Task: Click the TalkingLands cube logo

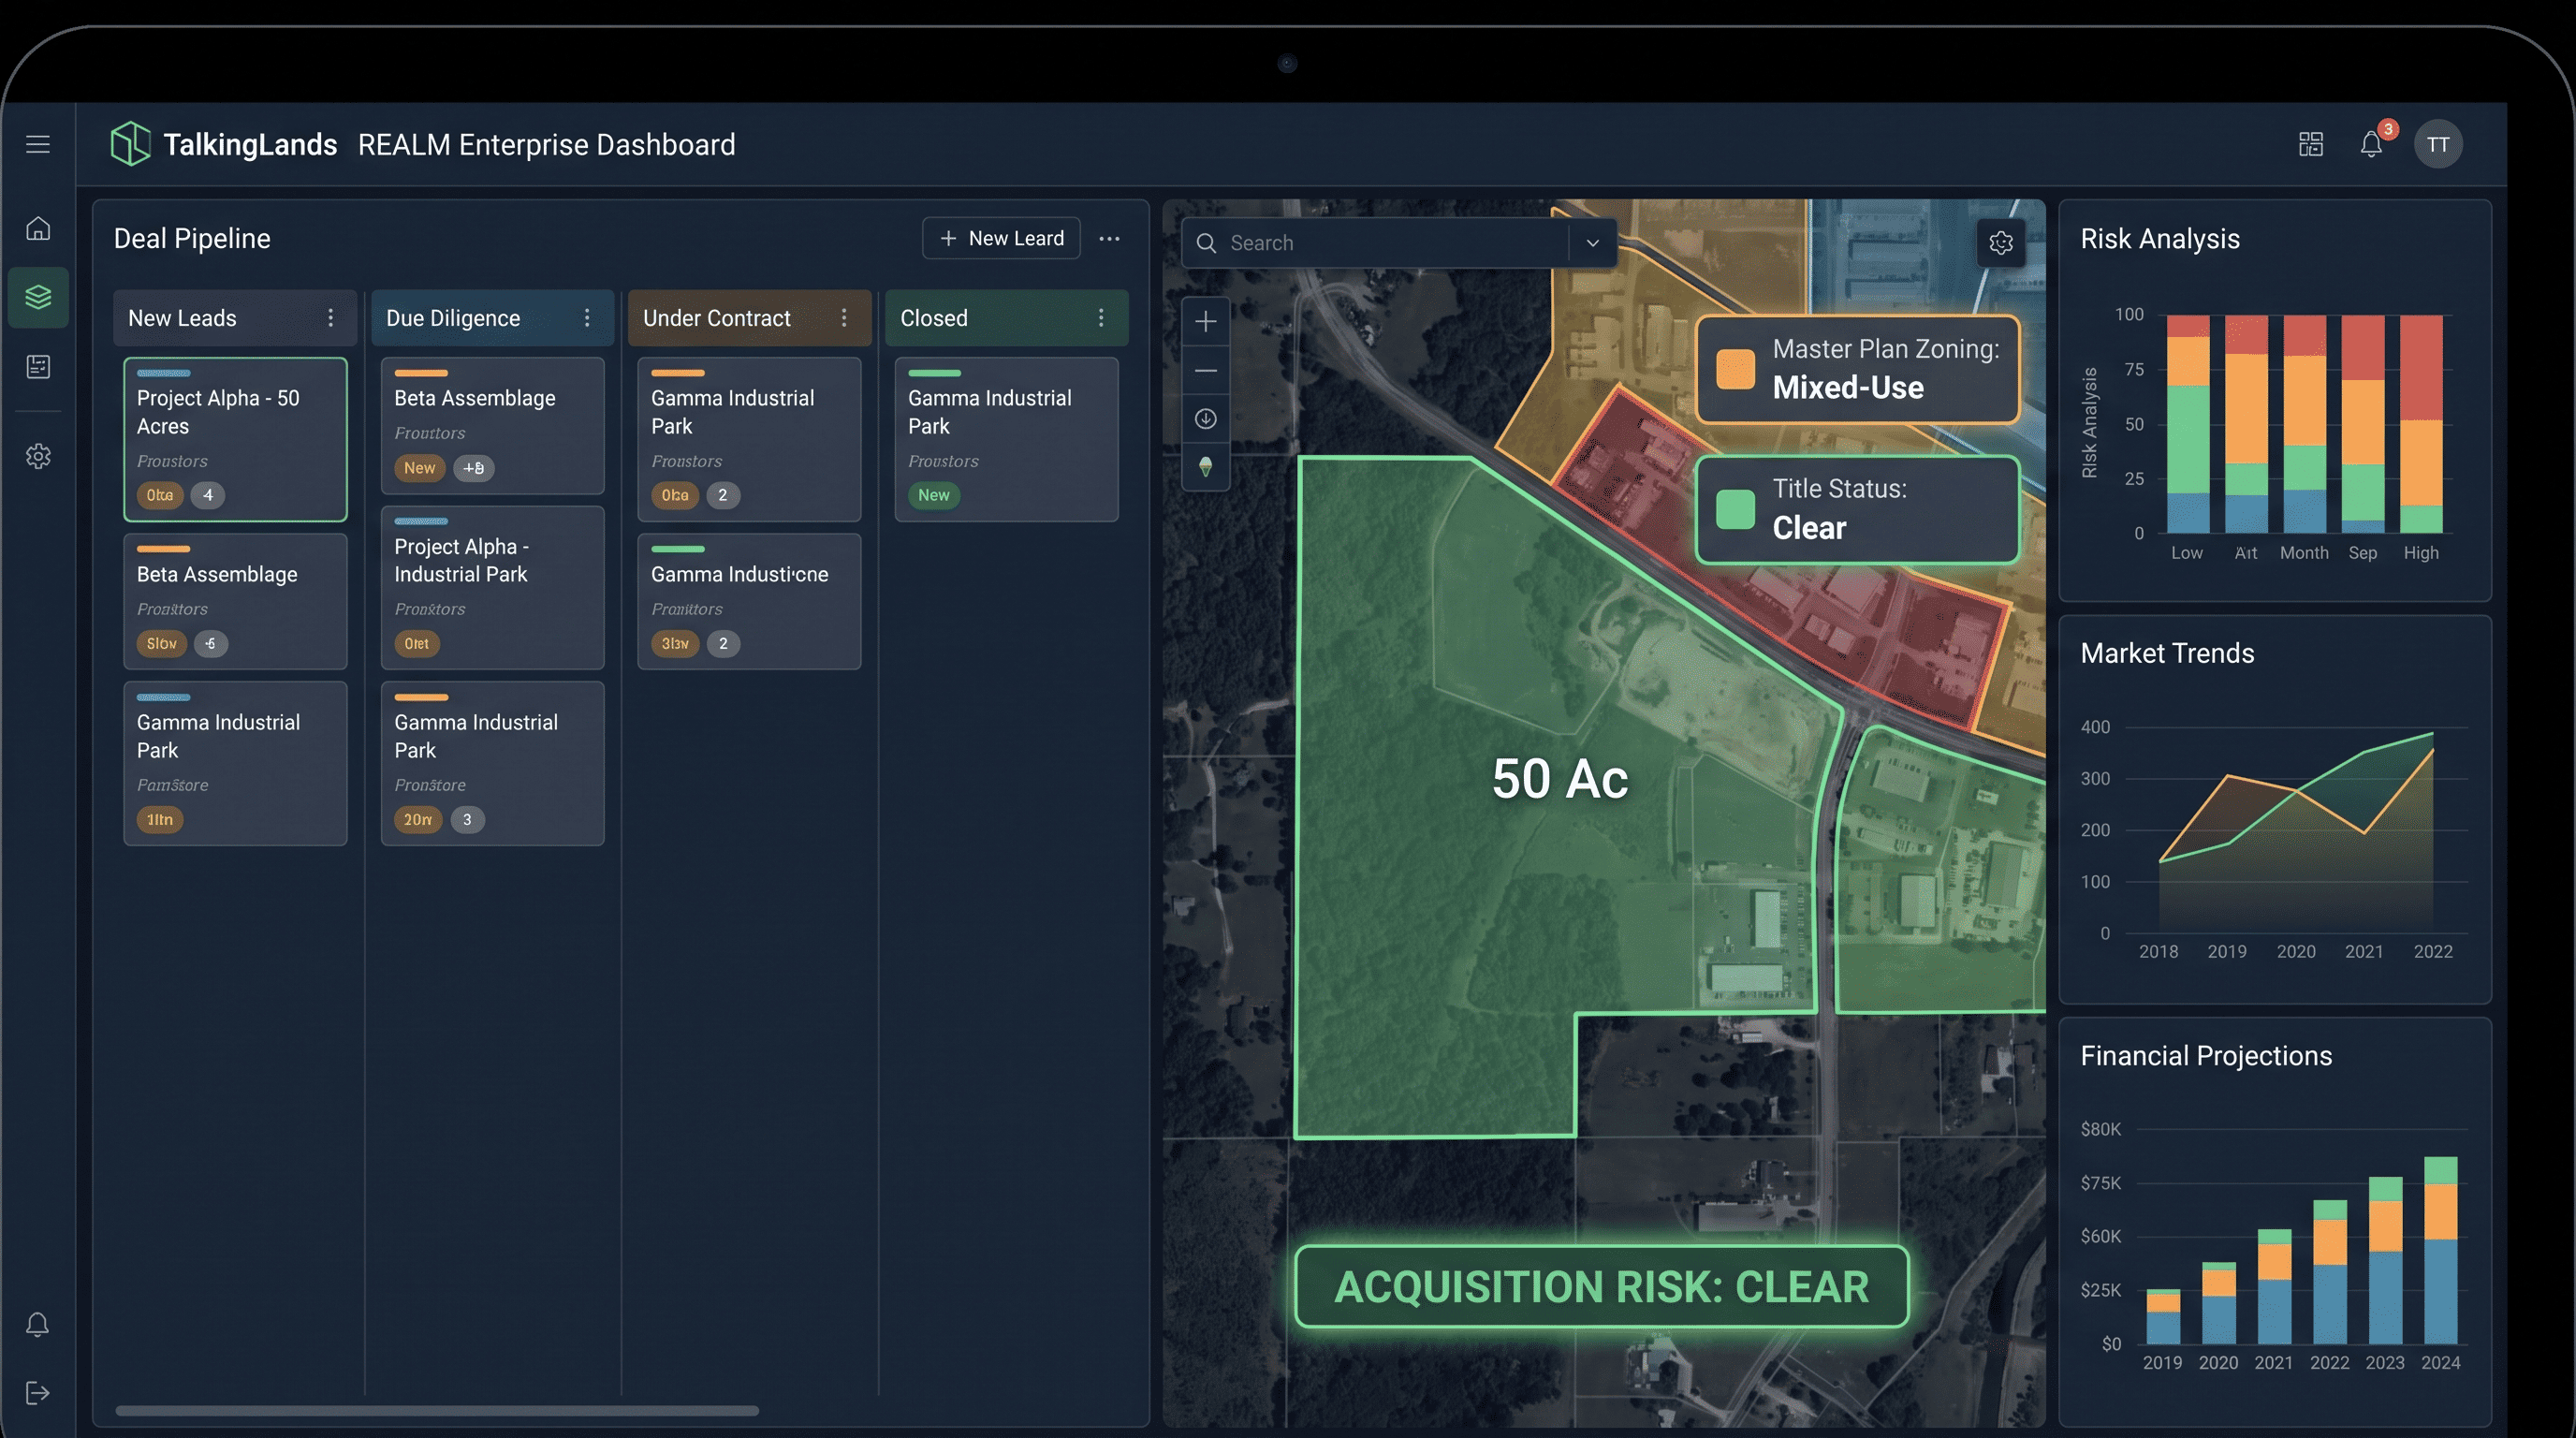Action: pos(130,144)
